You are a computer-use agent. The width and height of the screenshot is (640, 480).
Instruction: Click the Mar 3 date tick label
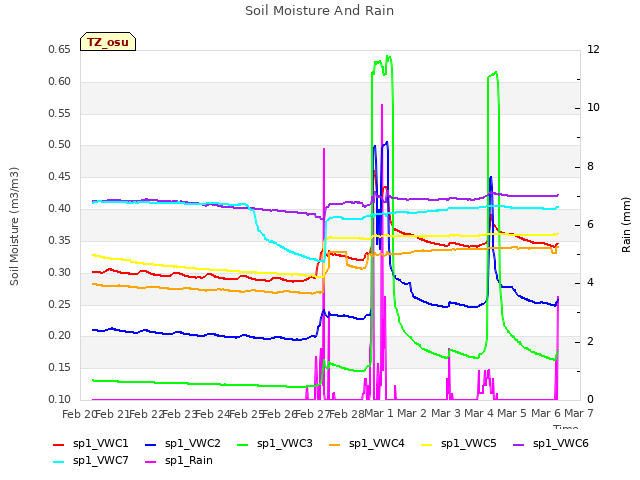(446, 414)
